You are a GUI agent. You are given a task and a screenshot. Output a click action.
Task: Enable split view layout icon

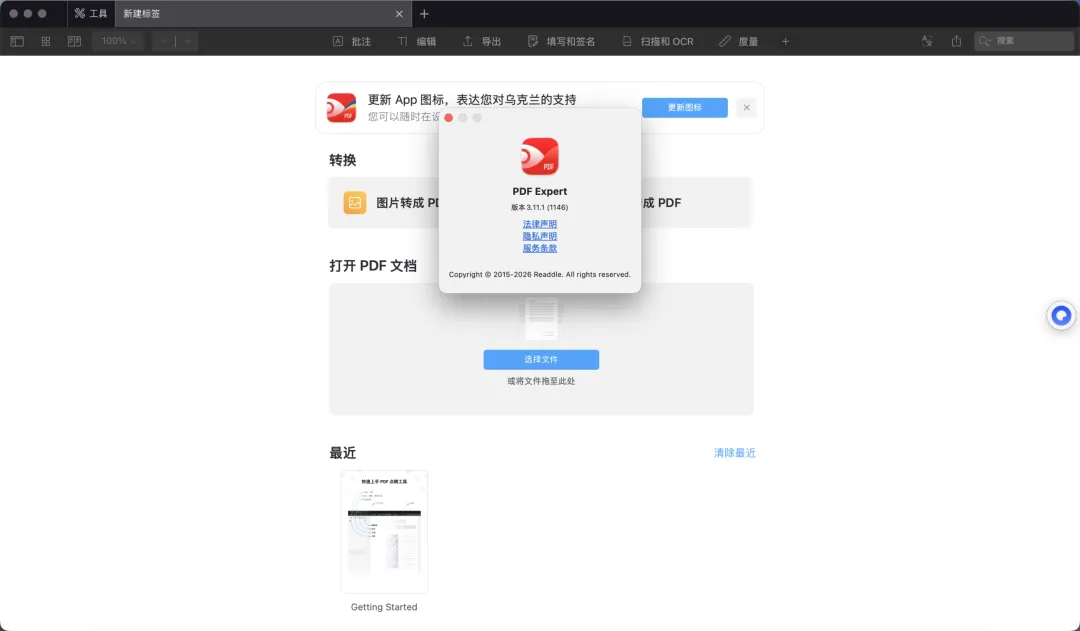pos(74,41)
